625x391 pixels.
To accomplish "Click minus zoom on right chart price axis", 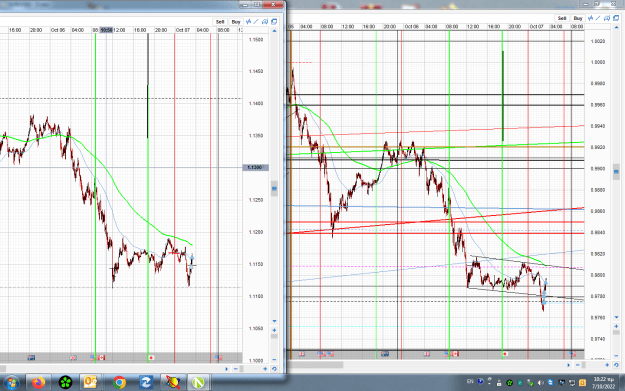I will click(x=616, y=356).
